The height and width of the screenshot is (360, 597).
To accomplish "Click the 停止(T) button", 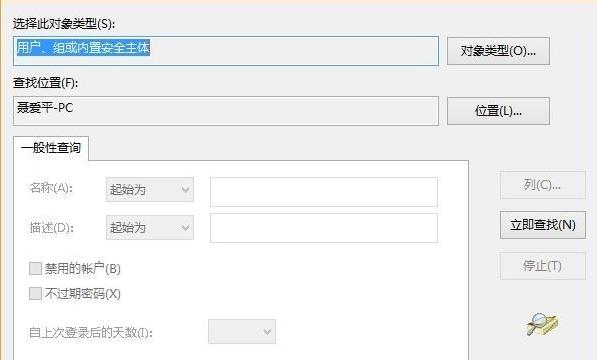I will [x=543, y=266].
